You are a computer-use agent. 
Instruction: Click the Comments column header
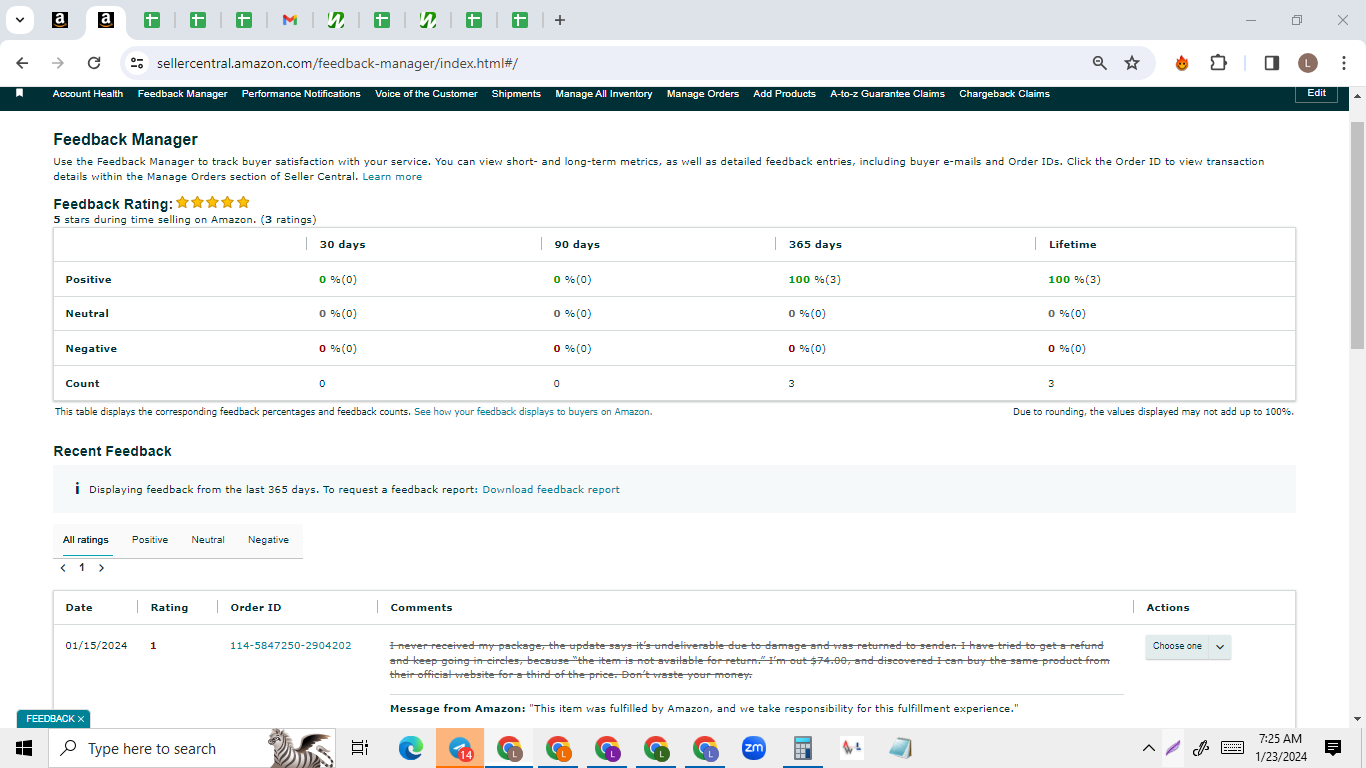pyautogui.click(x=421, y=608)
